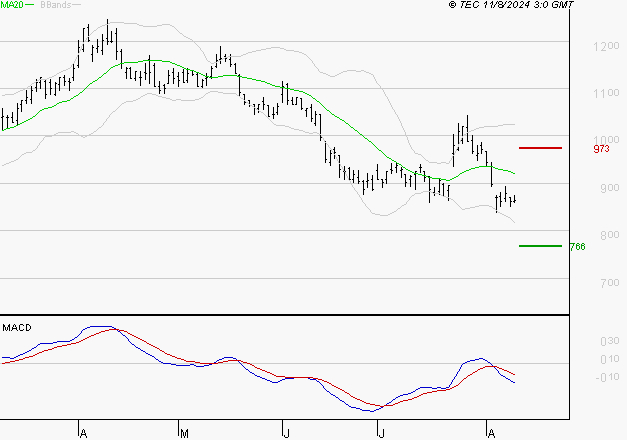
Task: Click the red 973 resistance value
Action: point(601,149)
